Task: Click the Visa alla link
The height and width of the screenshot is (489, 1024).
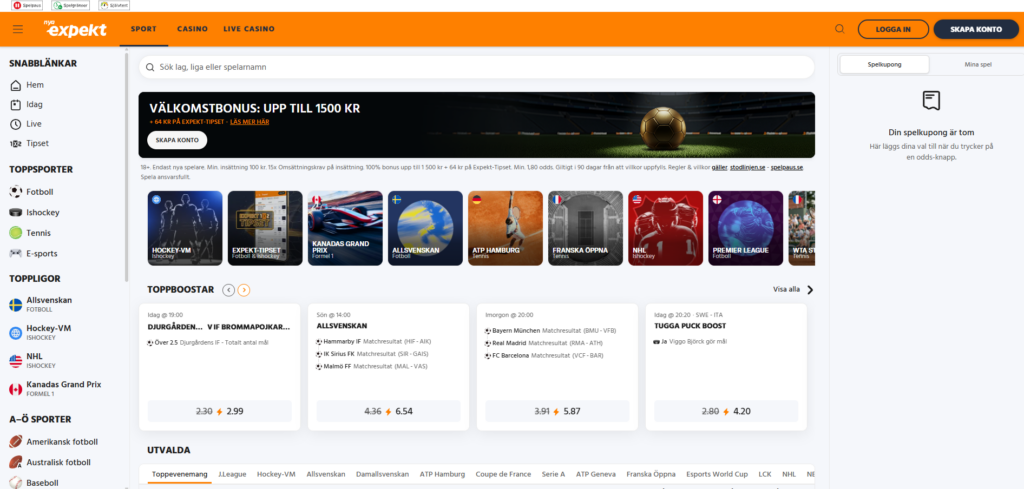Action: (786, 290)
